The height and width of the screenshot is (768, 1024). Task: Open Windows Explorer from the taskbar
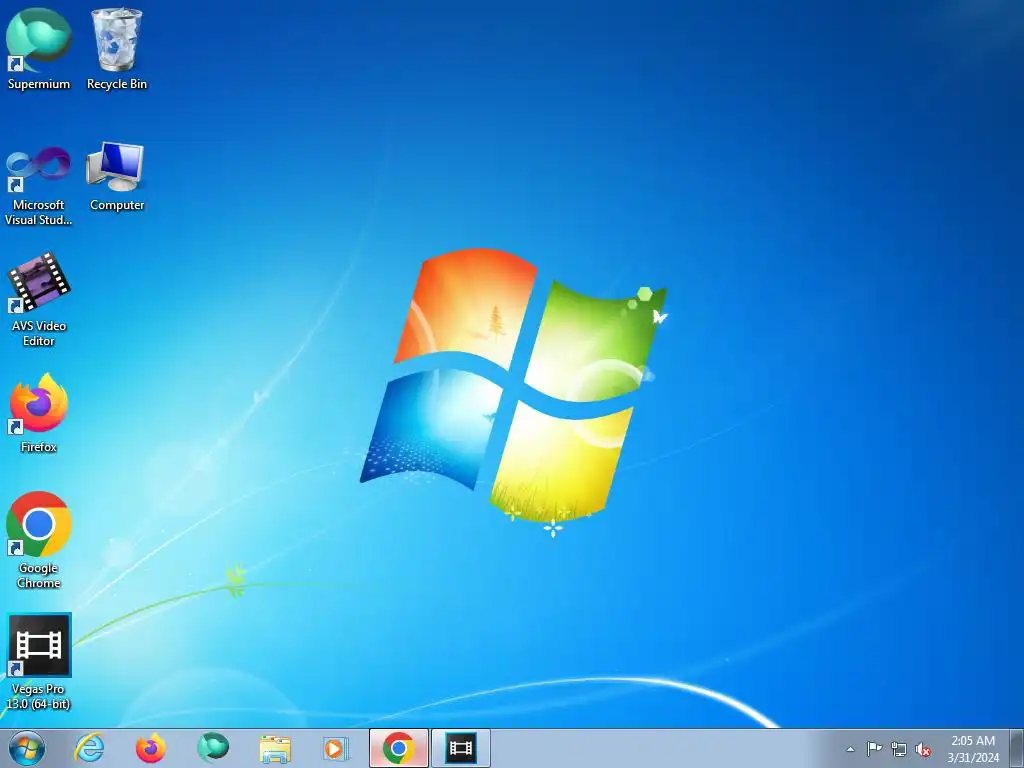tap(275, 748)
